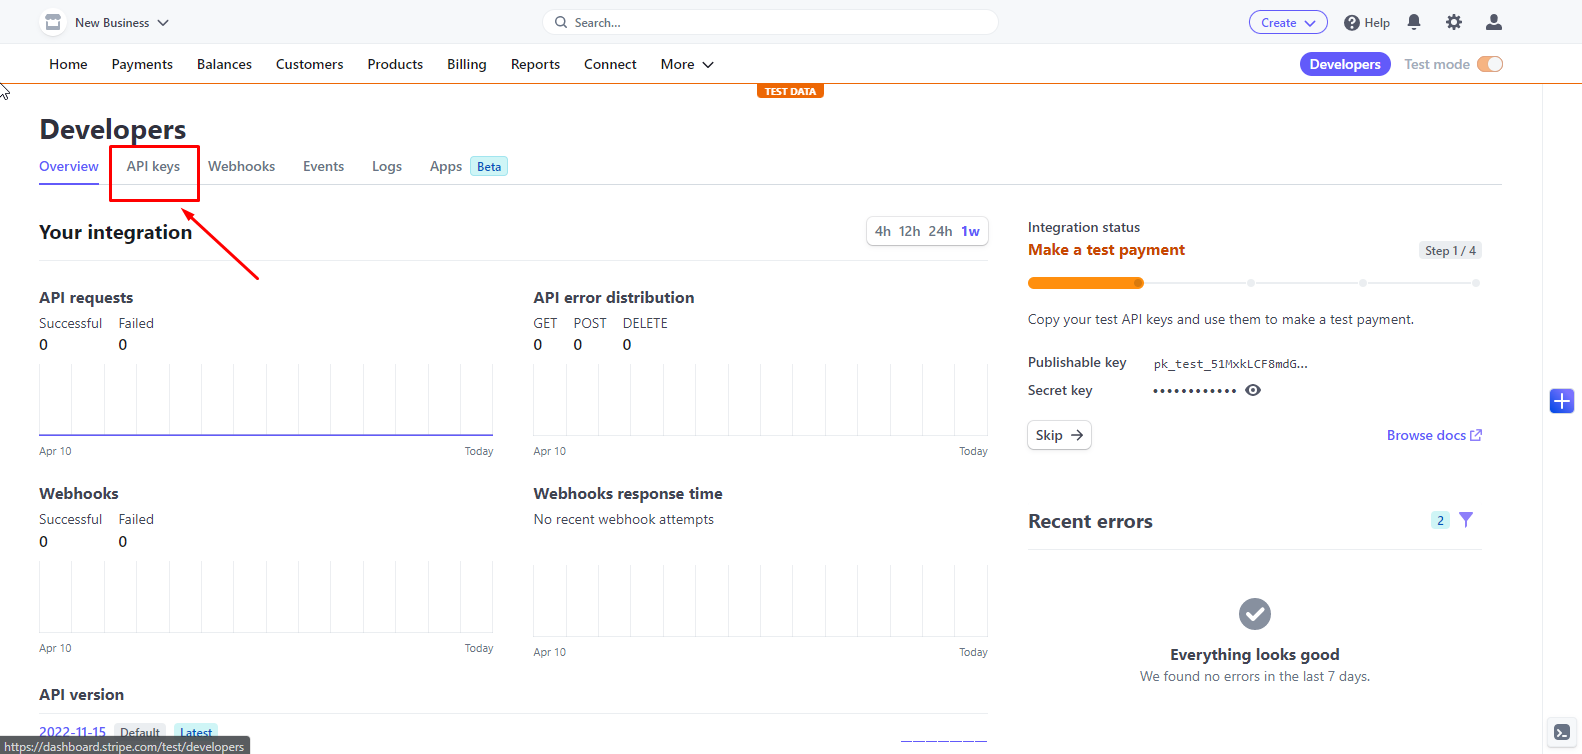Expand the New Business account dropdown
This screenshot has width=1582, height=754.
click(x=163, y=23)
